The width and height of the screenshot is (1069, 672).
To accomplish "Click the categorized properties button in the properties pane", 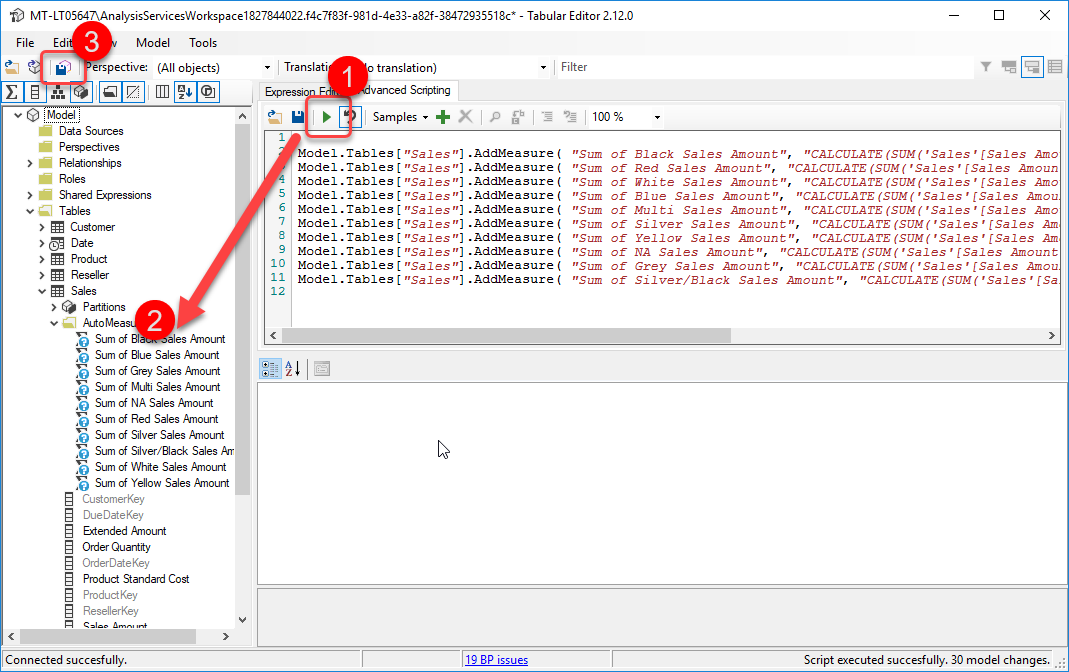I will pyautogui.click(x=270, y=369).
